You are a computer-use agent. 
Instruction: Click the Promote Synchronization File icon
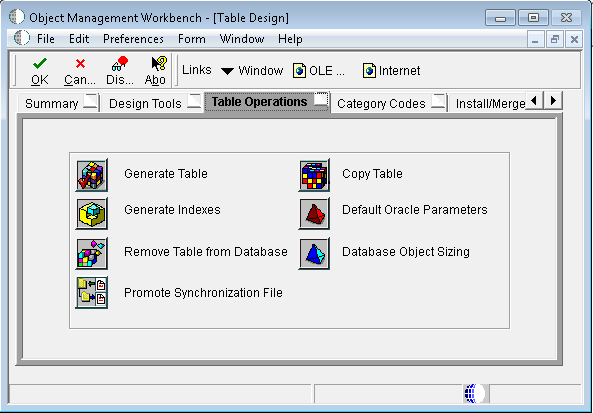(92, 292)
